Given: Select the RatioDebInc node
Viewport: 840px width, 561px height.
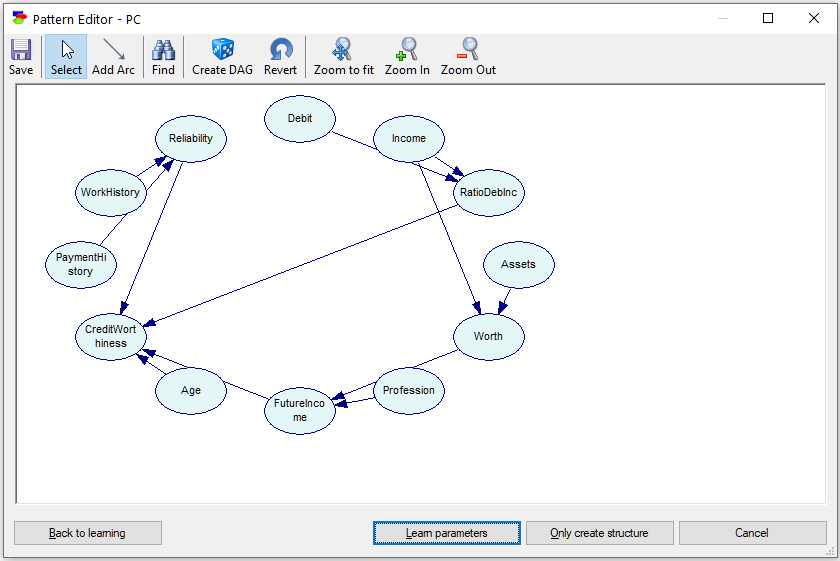Looking at the screenshot, I should [x=489, y=193].
